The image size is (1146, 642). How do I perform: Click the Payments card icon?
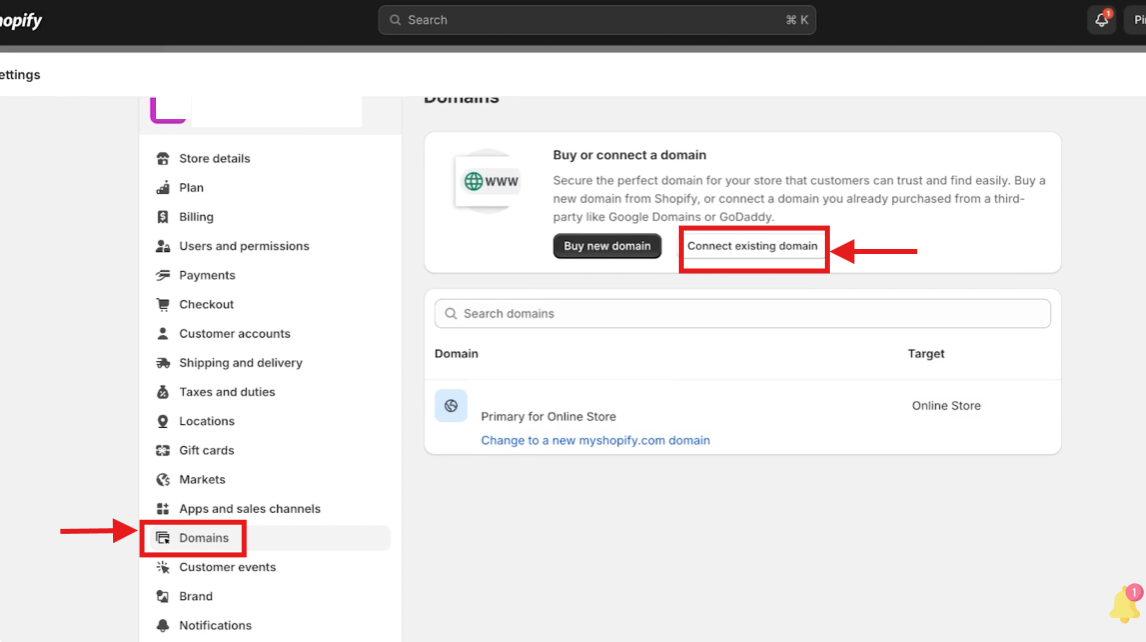162,276
